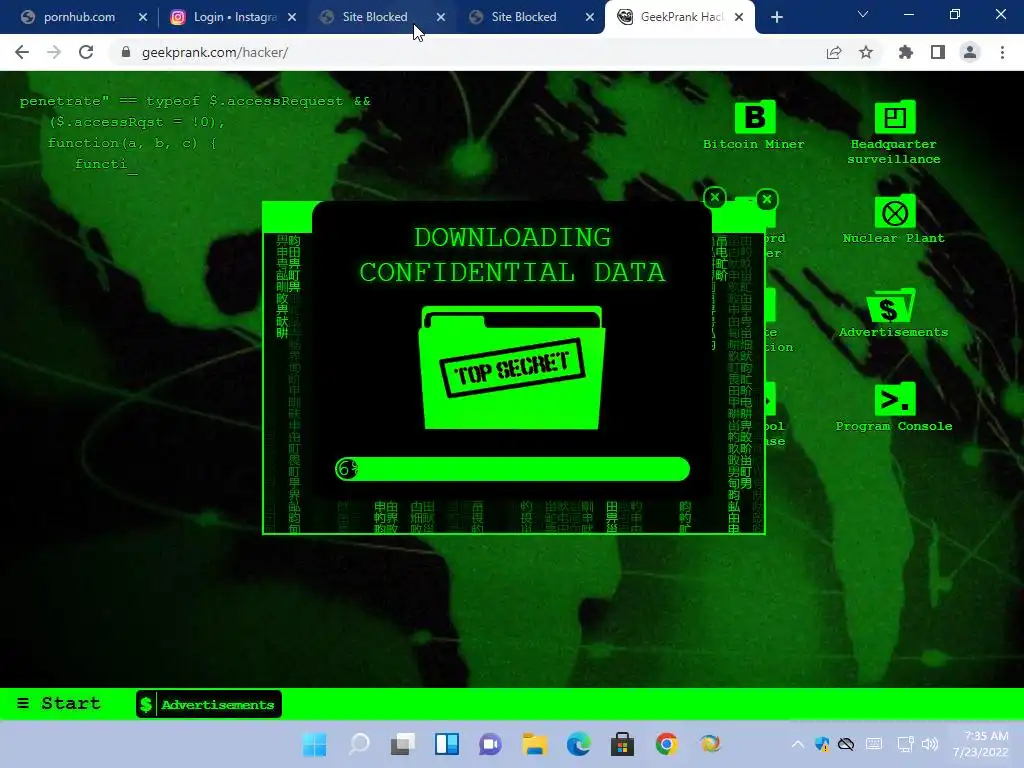Select the GeekPrank Hacker tab
The image size is (1024, 768).
point(681,17)
